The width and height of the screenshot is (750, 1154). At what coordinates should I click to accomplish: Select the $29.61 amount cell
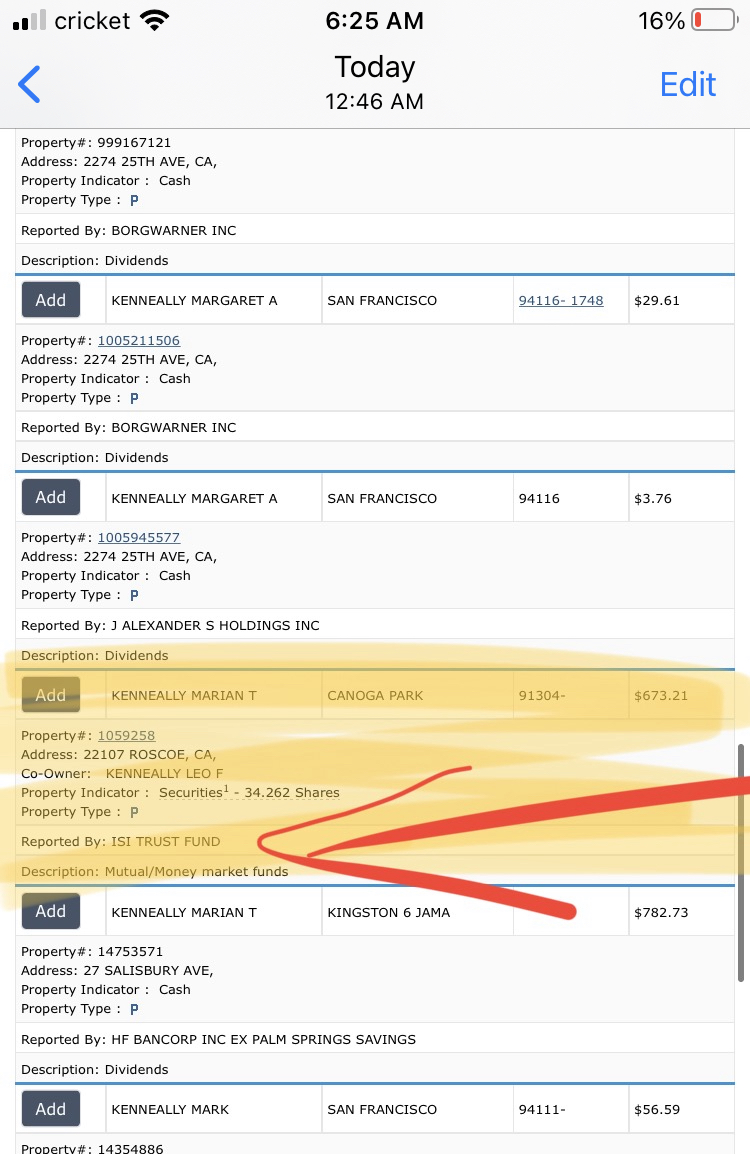[682, 300]
